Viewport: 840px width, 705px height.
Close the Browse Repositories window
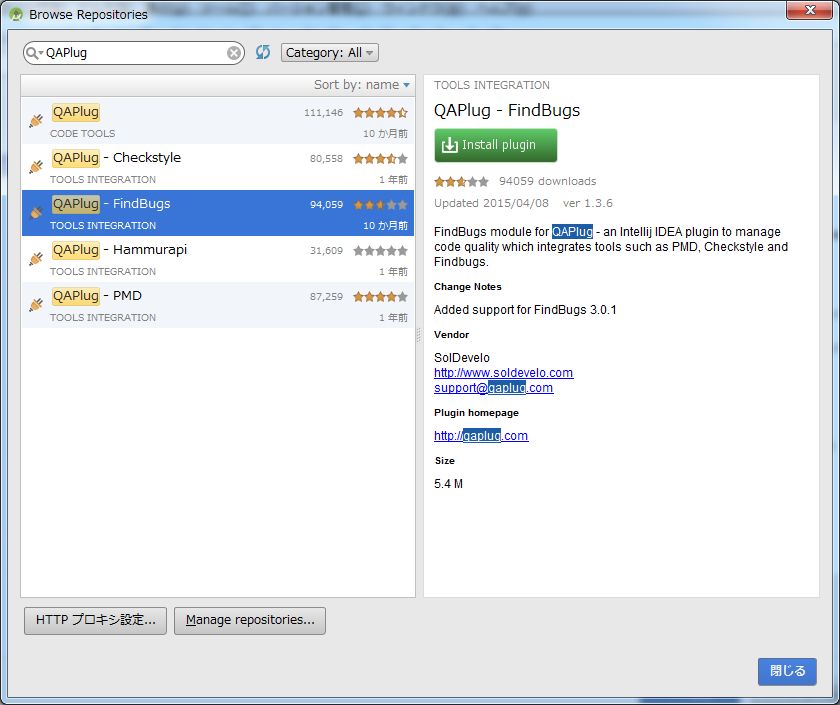click(x=809, y=10)
